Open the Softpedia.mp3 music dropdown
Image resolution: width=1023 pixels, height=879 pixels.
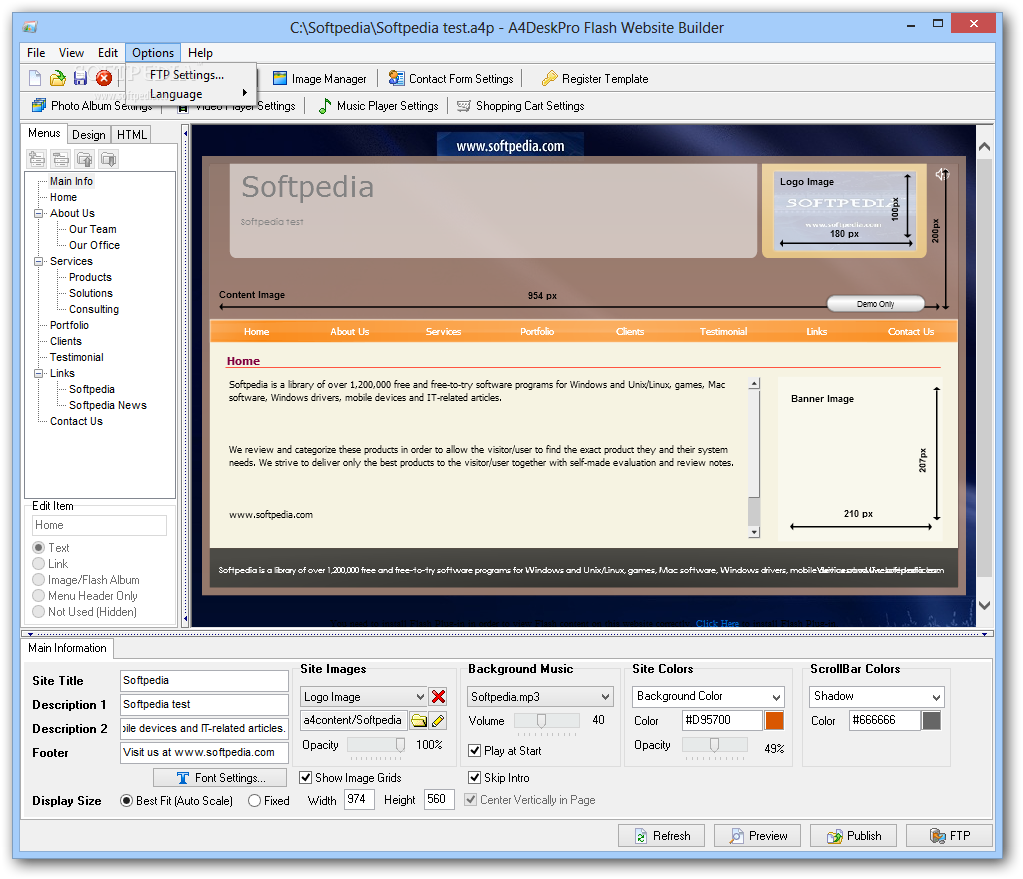coord(540,697)
